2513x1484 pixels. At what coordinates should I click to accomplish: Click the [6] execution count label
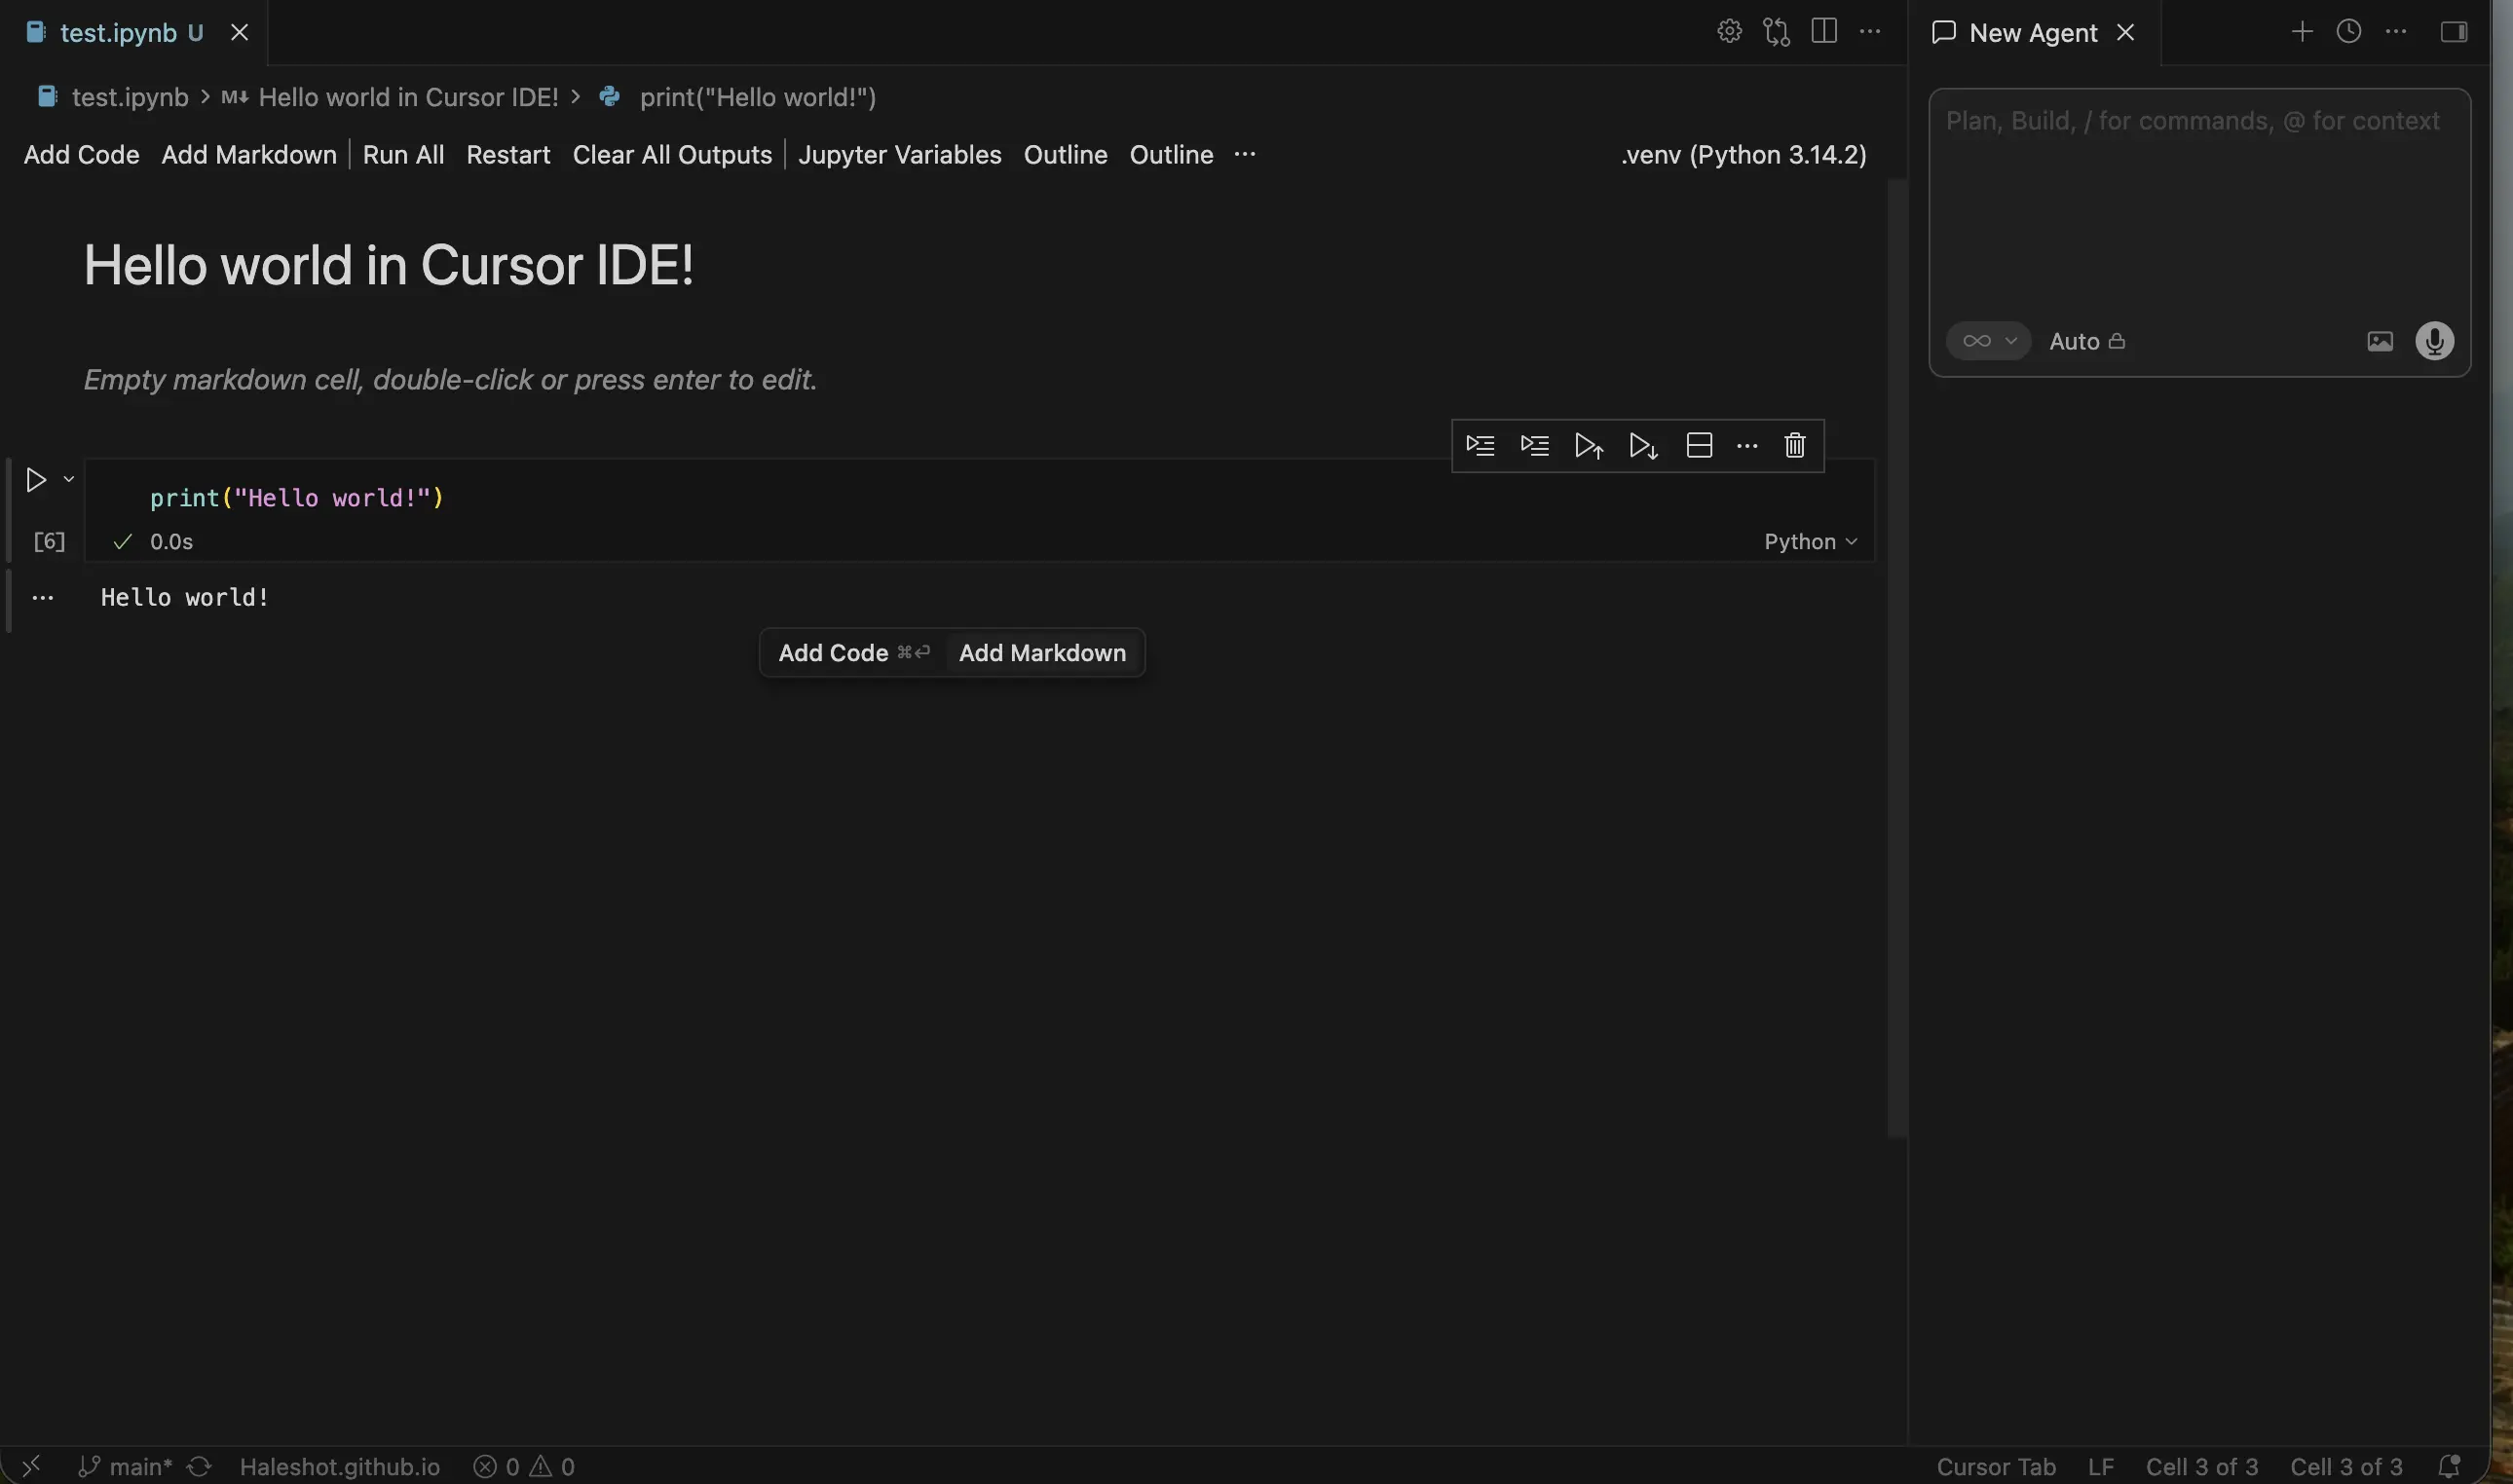[49, 541]
